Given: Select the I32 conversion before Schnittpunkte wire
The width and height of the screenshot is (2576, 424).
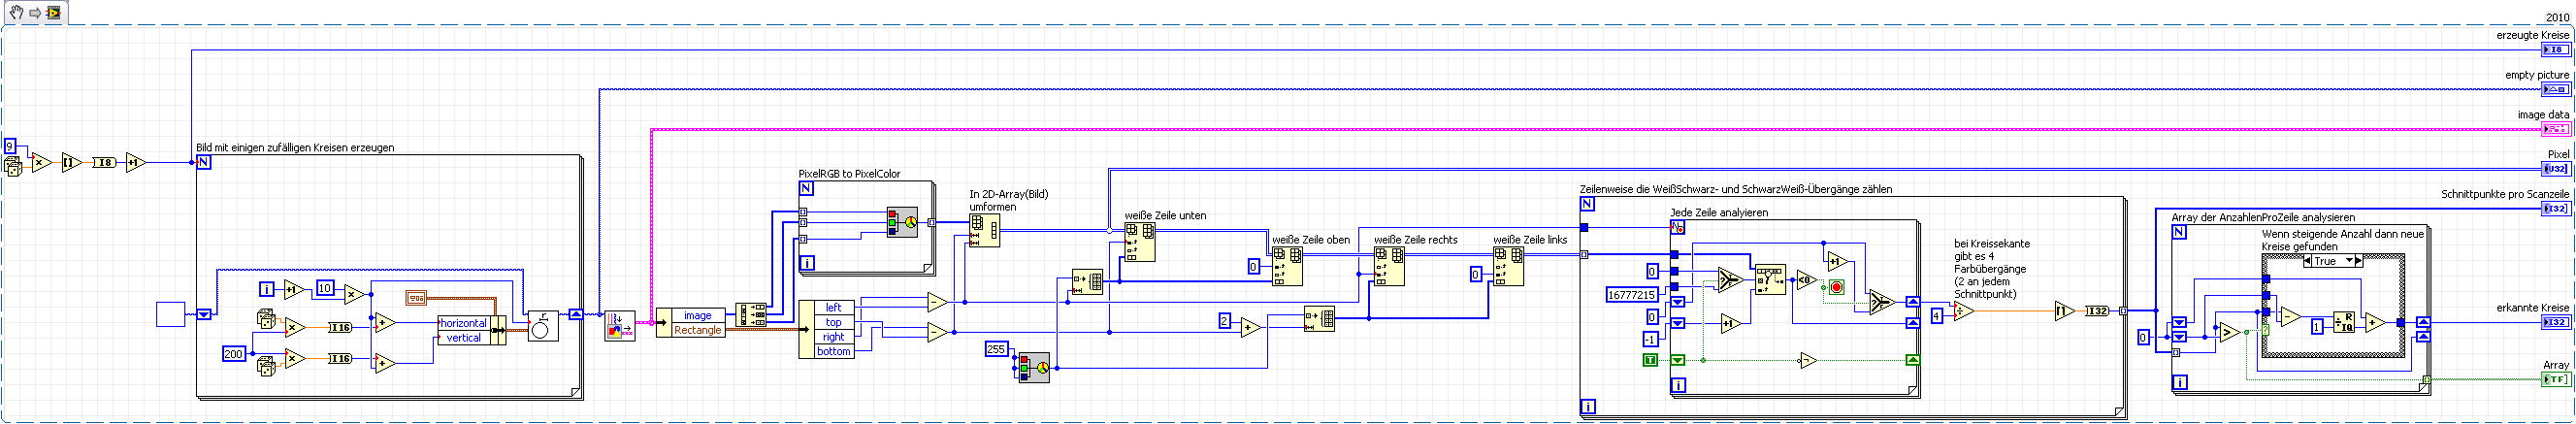Looking at the screenshot, I should tap(2096, 311).
